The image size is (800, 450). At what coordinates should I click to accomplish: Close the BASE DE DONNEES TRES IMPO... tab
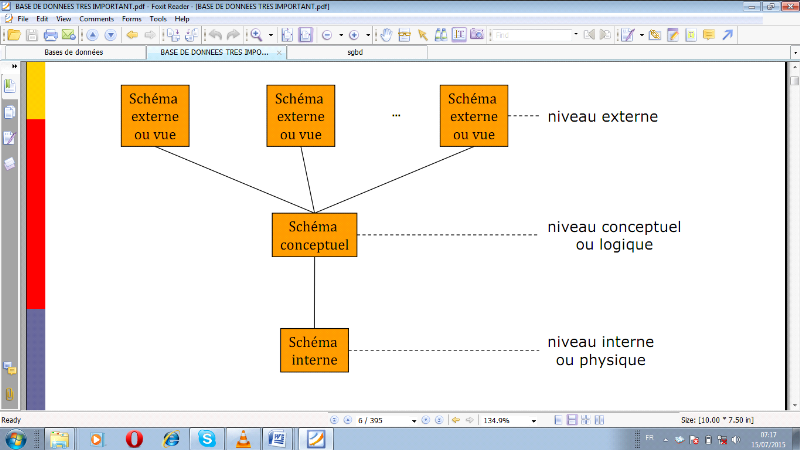click(x=279, y=52)
